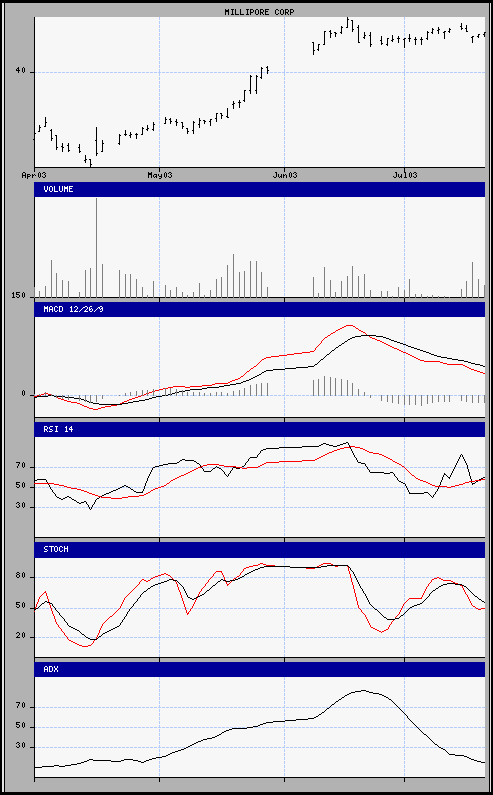Click the ADX panel header
493x795 pixels.
(260, 669)
